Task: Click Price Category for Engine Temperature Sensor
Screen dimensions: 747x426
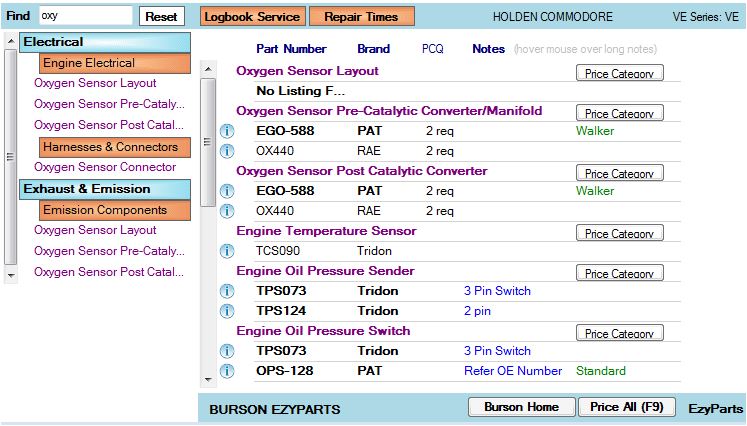Action: point(620,233)
